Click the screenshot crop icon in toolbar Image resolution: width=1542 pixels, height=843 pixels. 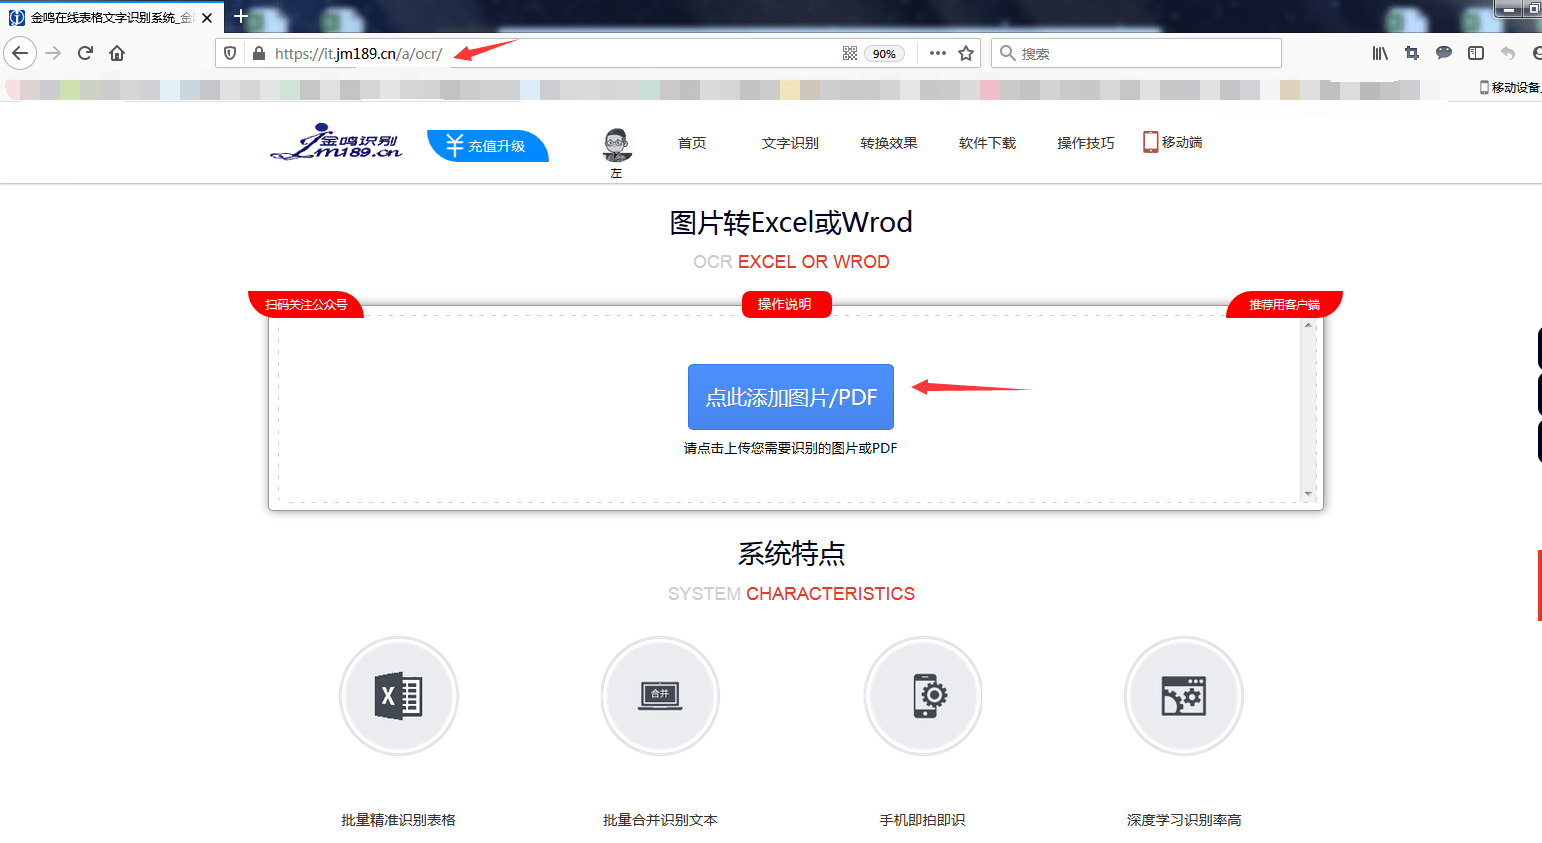[1412, 53]
